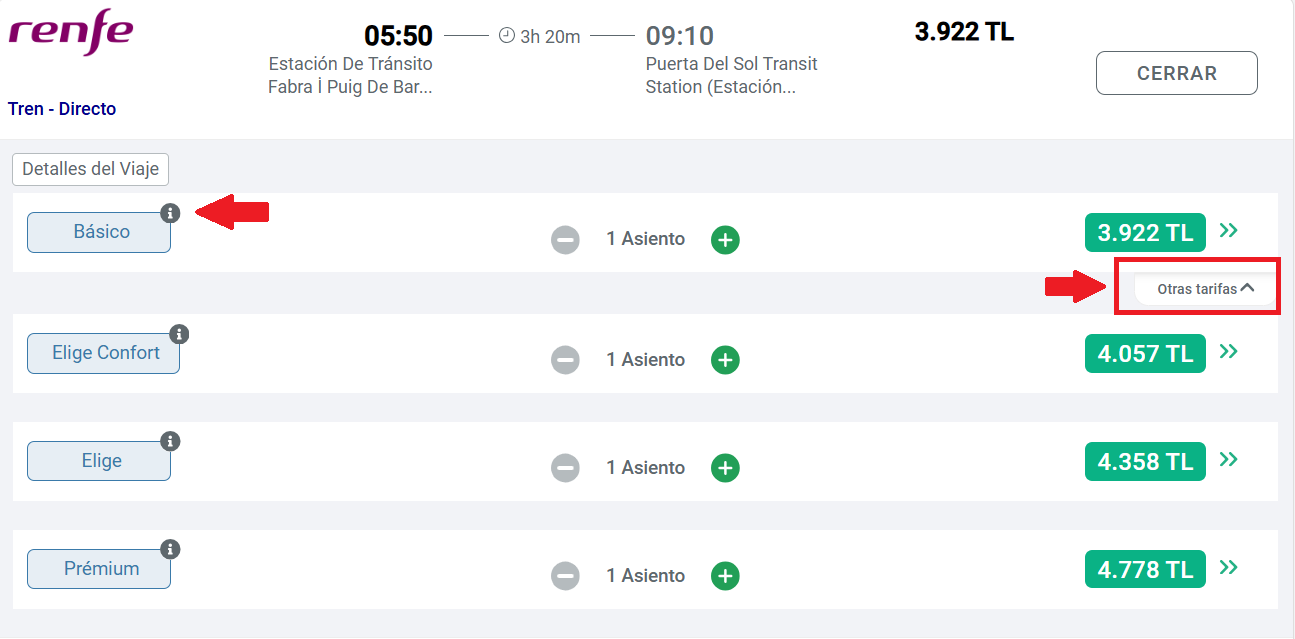Click double arrow next to 3.922 TL
1295x639 pixels.
[x=1229, y=231]
